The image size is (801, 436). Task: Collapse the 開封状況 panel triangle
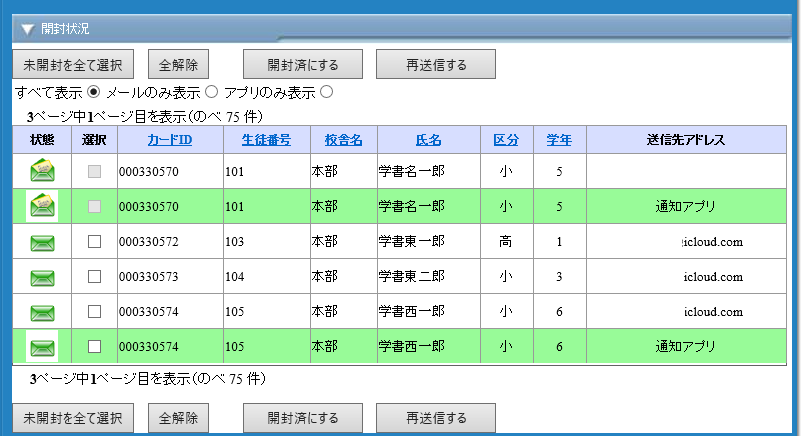[x=27, y=29]
